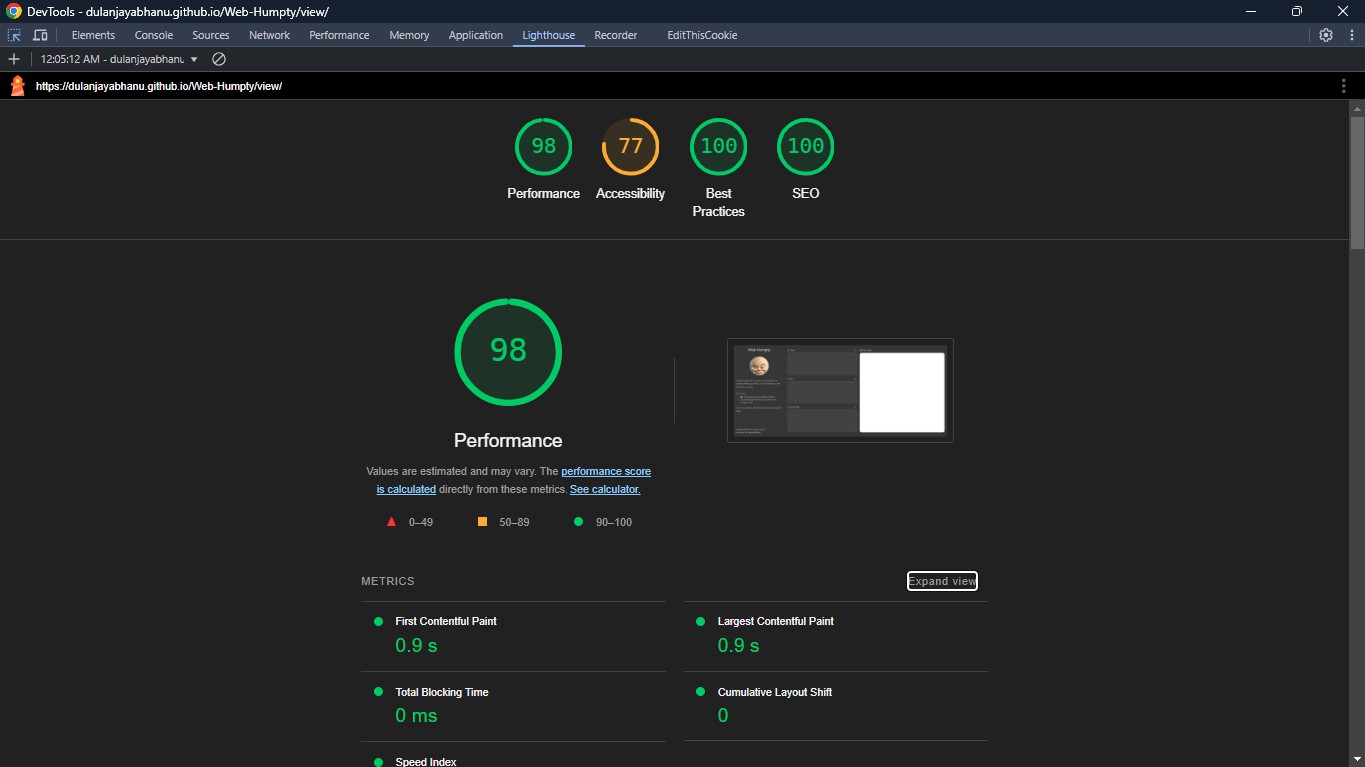
Task: Toggle the device toolbar icon
Action: click(x=40, y=35)
